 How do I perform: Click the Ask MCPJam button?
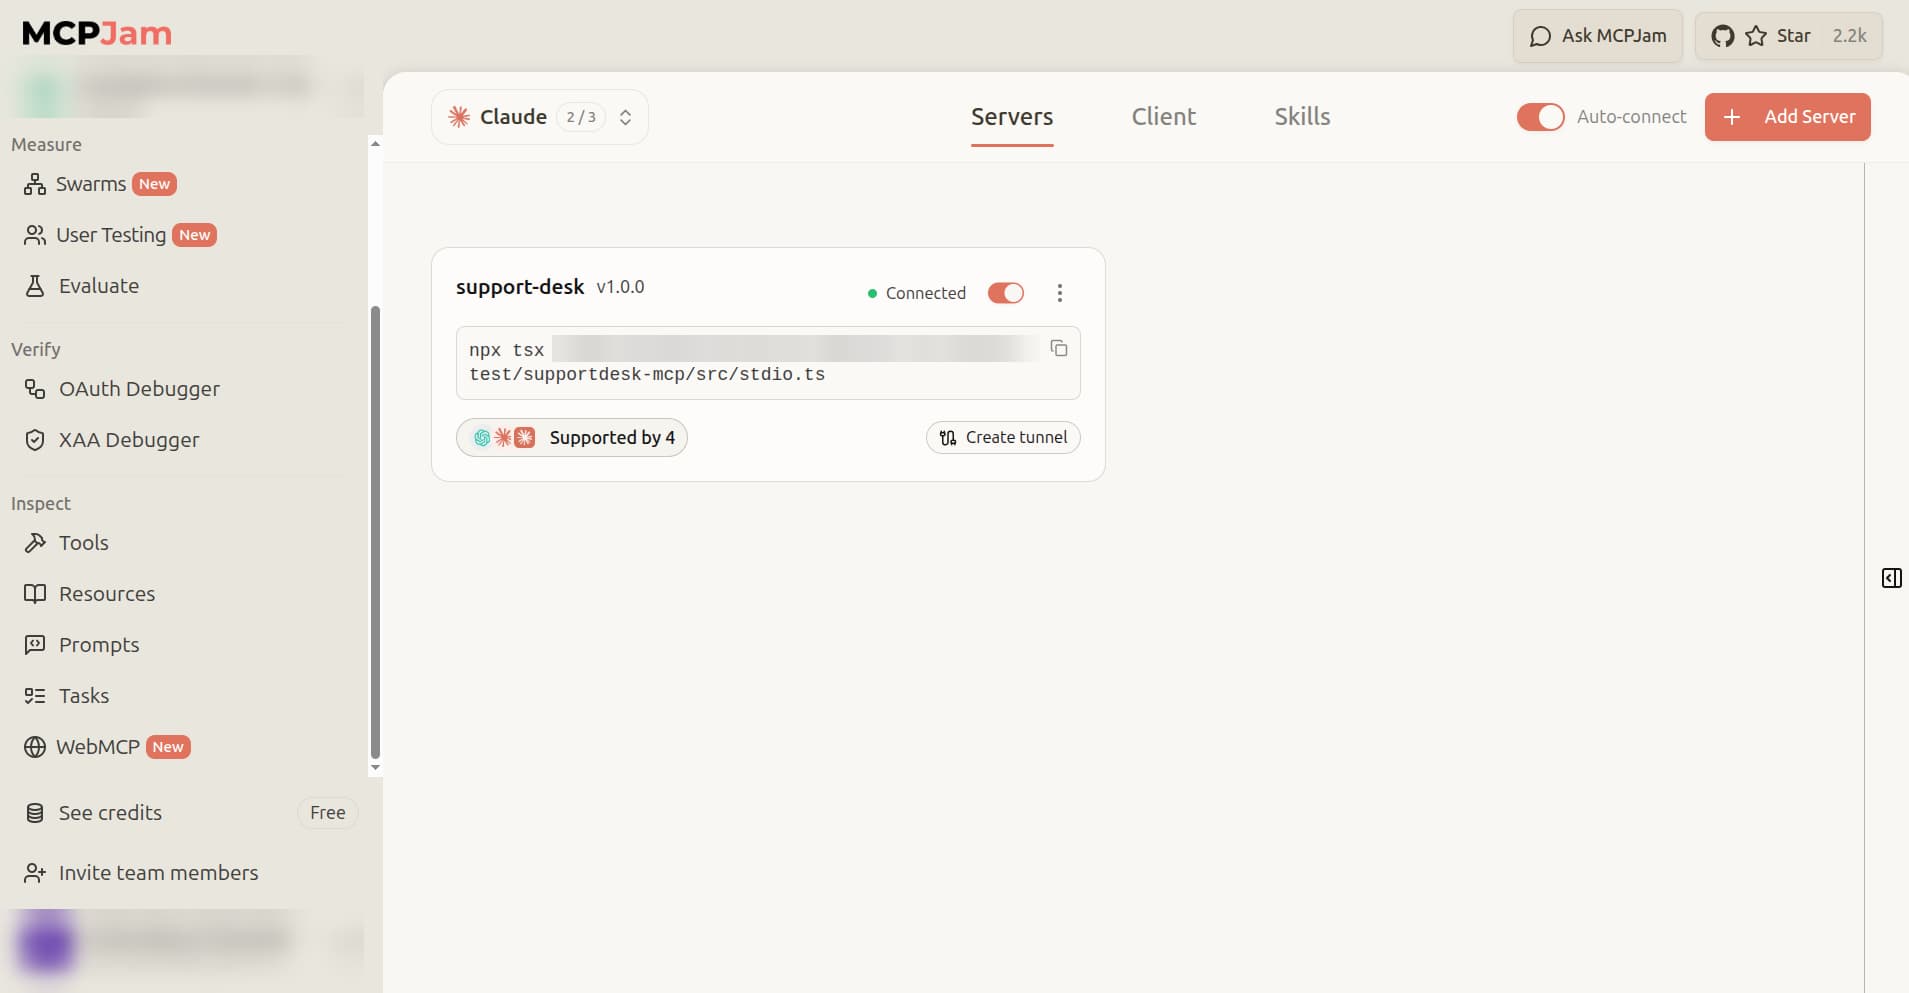click(x=1598, y=36)
